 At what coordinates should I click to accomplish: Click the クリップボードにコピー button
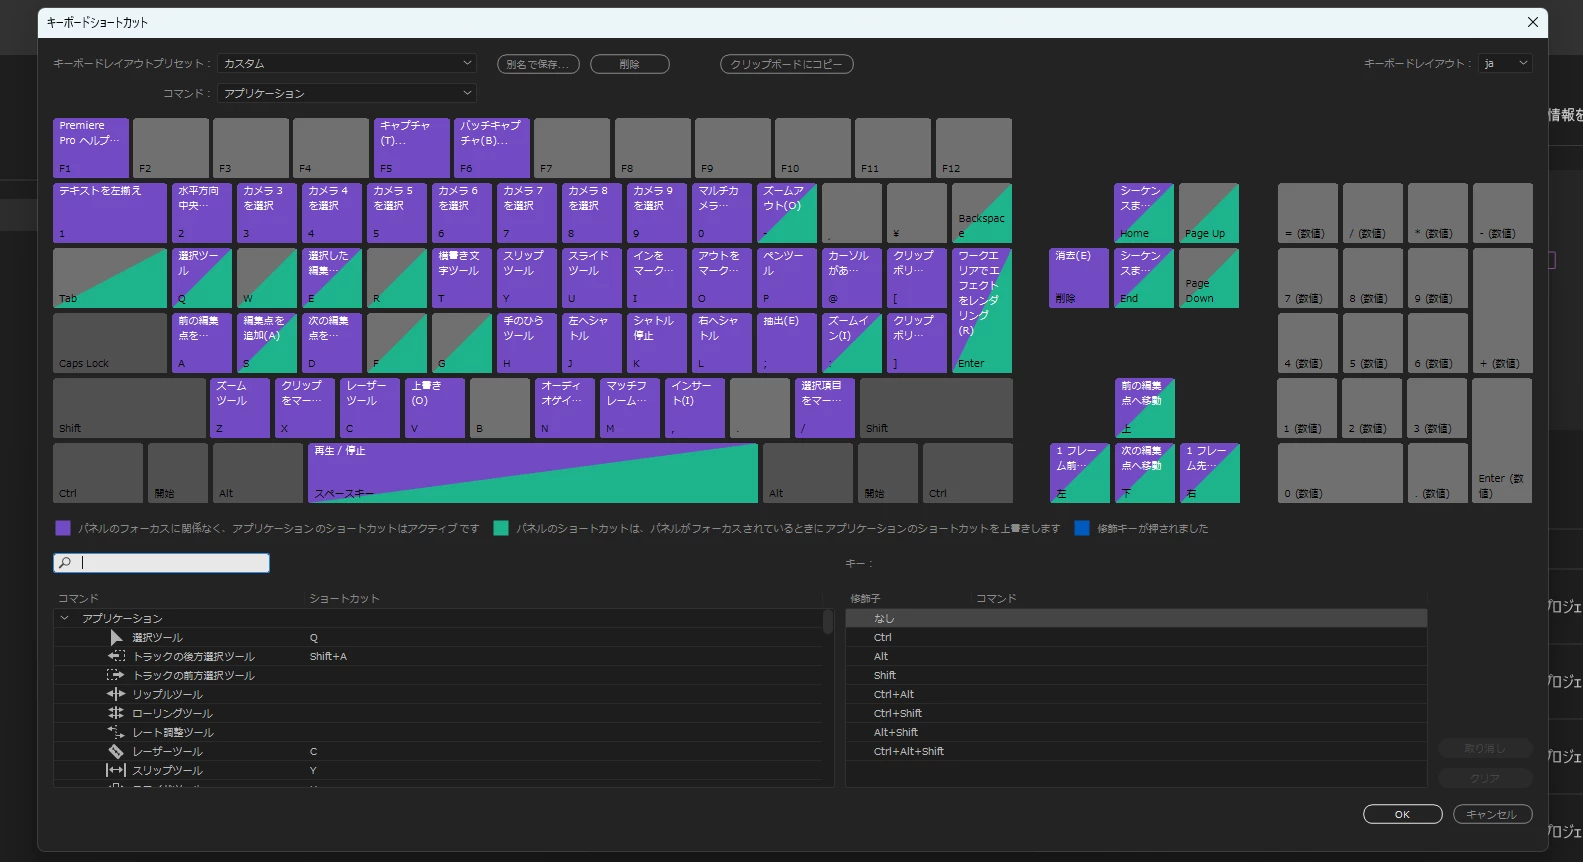coord(787,64)
